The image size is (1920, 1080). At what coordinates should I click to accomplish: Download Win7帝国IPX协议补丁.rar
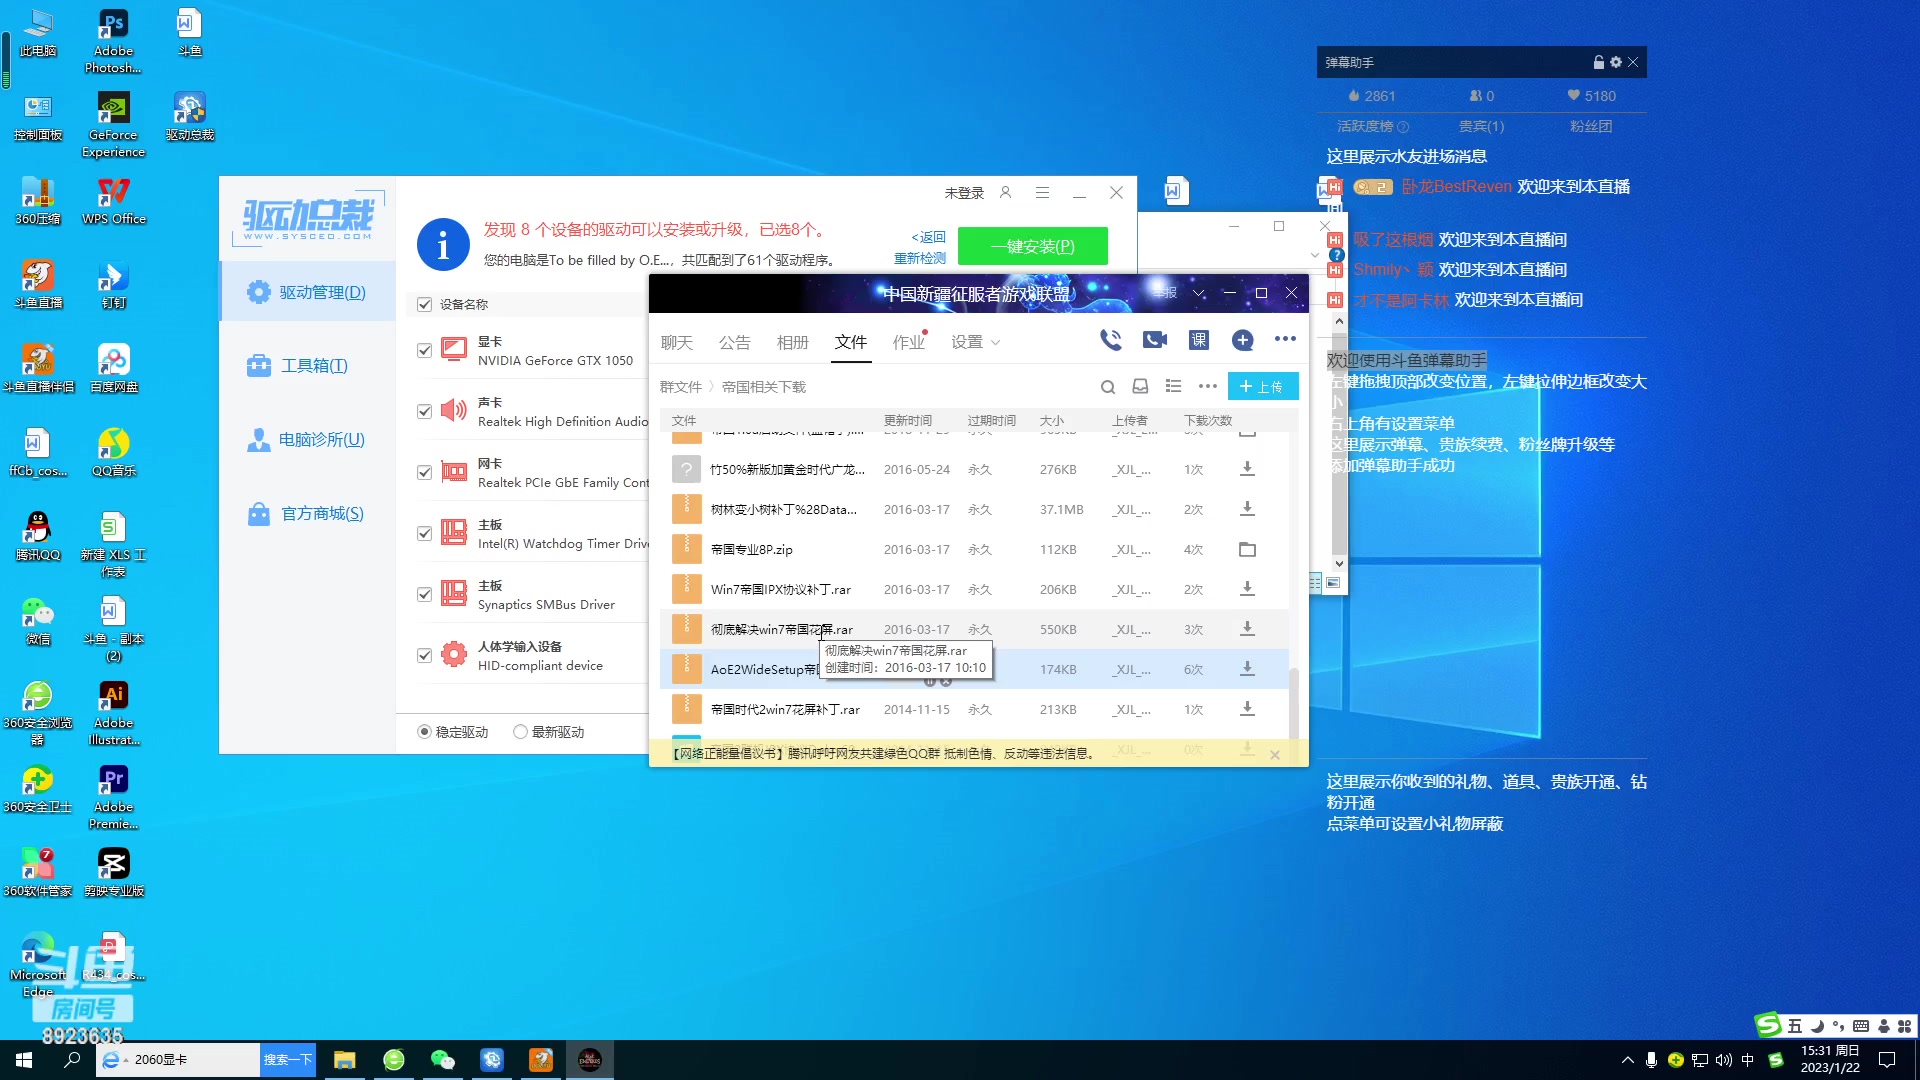[1247, 589]
